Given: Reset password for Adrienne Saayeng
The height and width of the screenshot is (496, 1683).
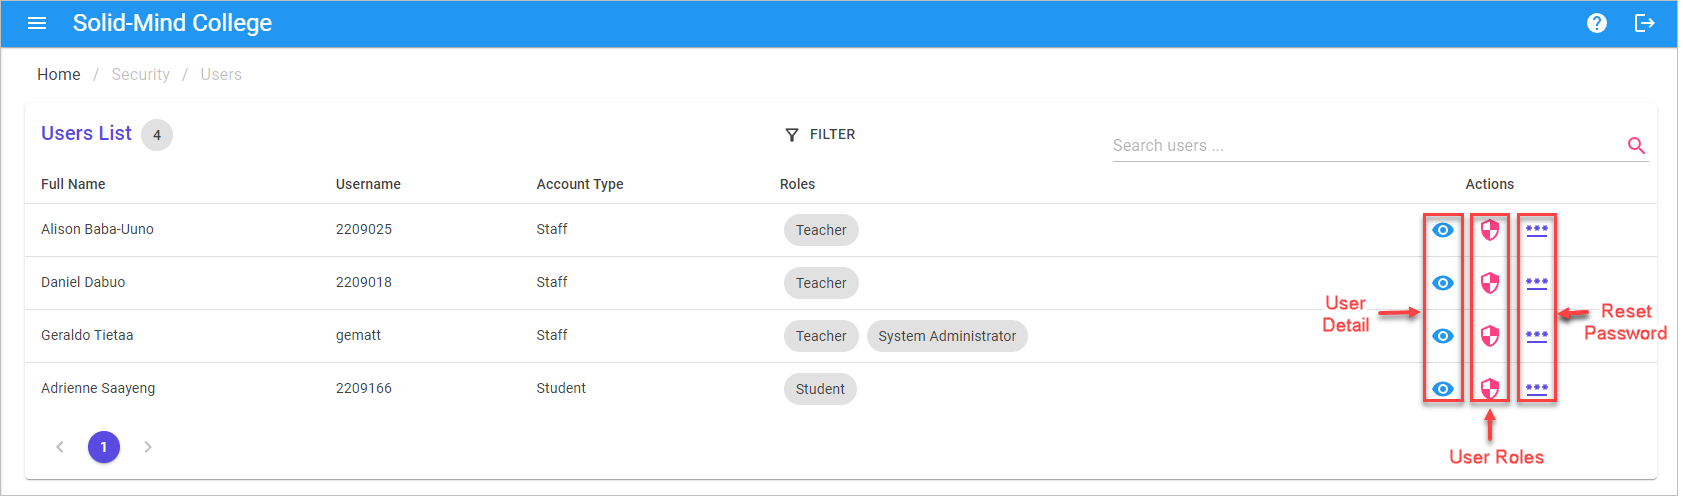Looking at the screenshot, I should pos(1537,389).
